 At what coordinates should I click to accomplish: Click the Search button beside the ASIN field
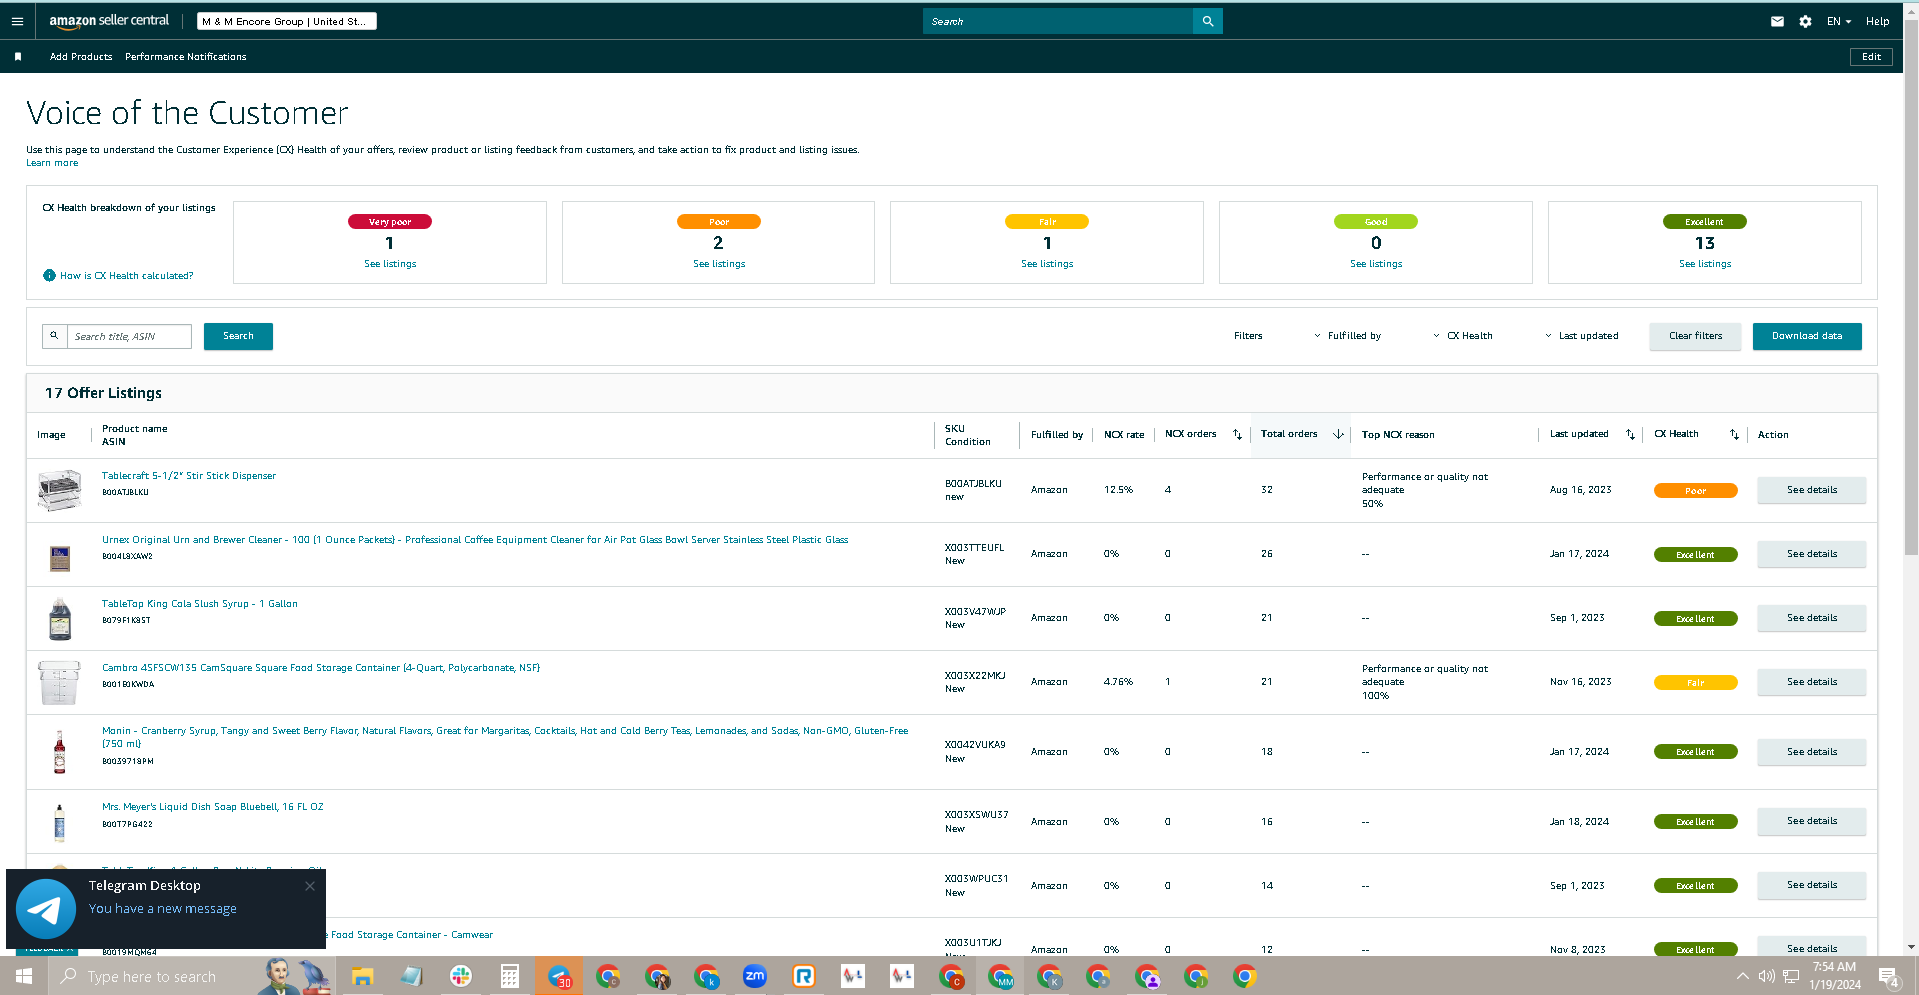click(238, 336)
